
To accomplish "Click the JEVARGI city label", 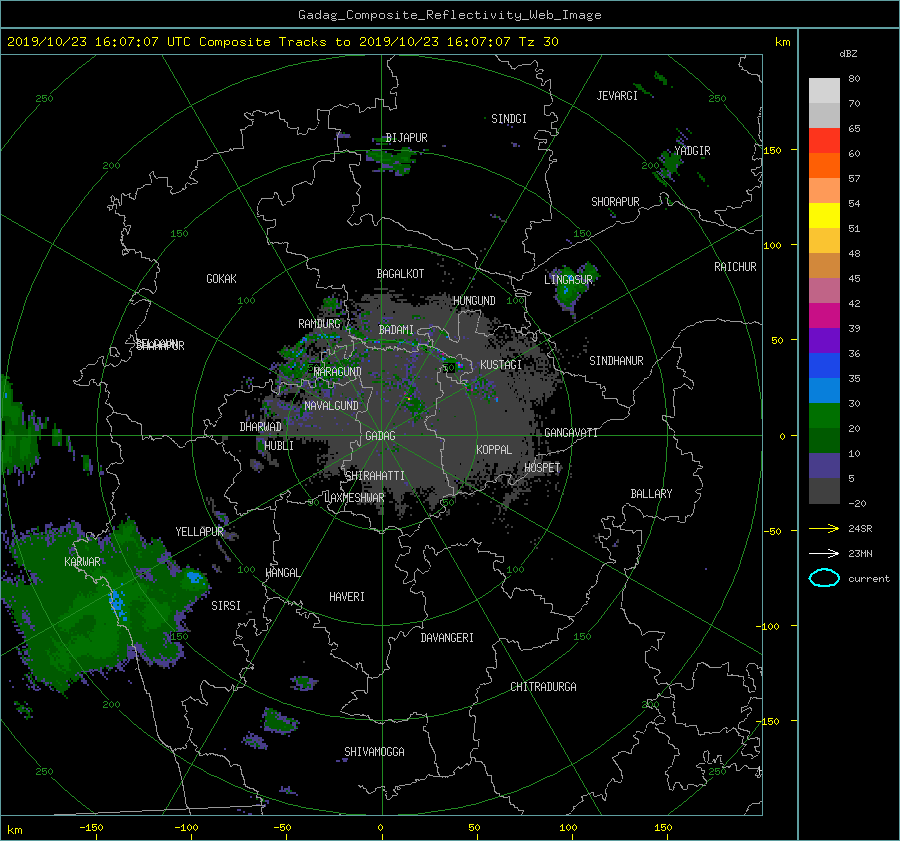I will (x=617, y=96).
